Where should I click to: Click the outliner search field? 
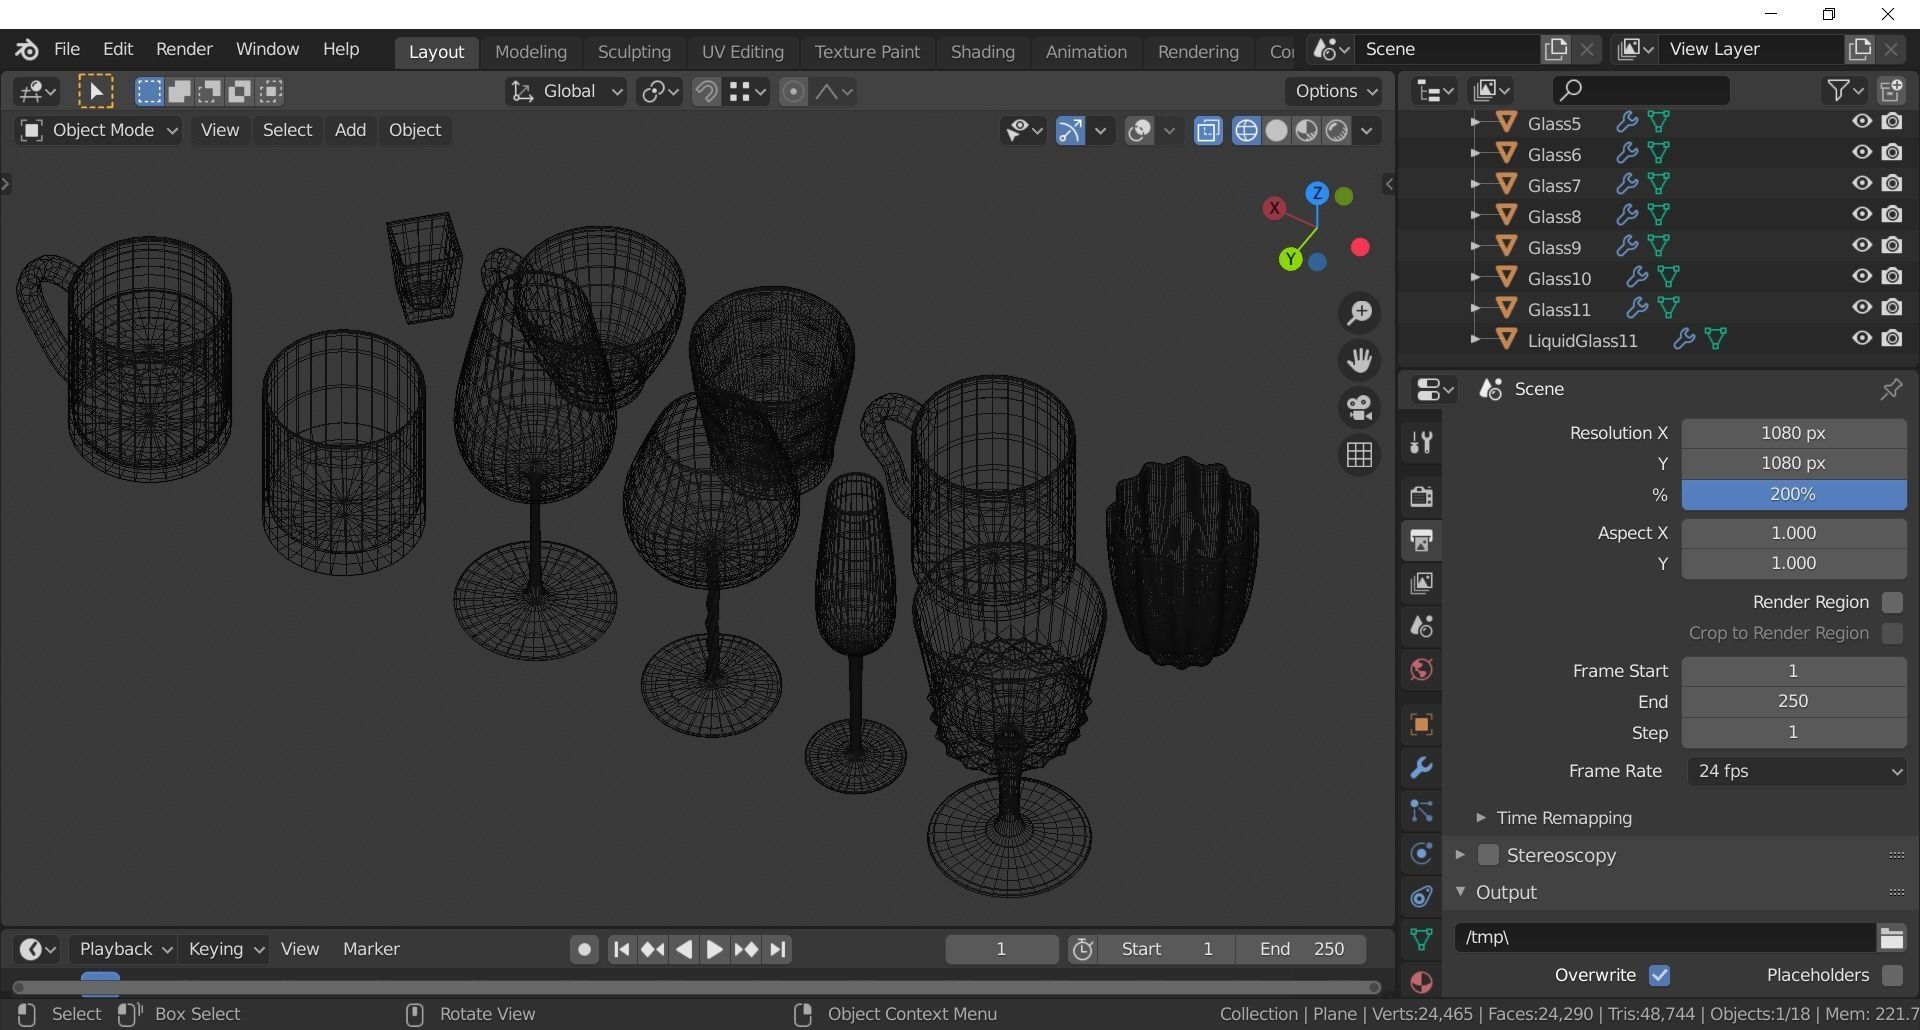[x=1641, y=91]
